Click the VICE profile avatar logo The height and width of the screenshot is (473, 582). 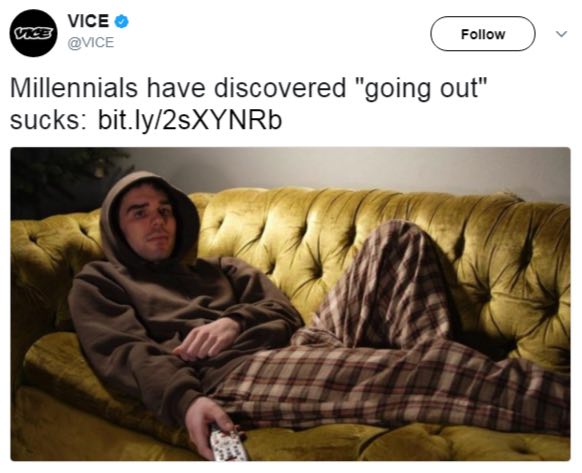(33, 33)
